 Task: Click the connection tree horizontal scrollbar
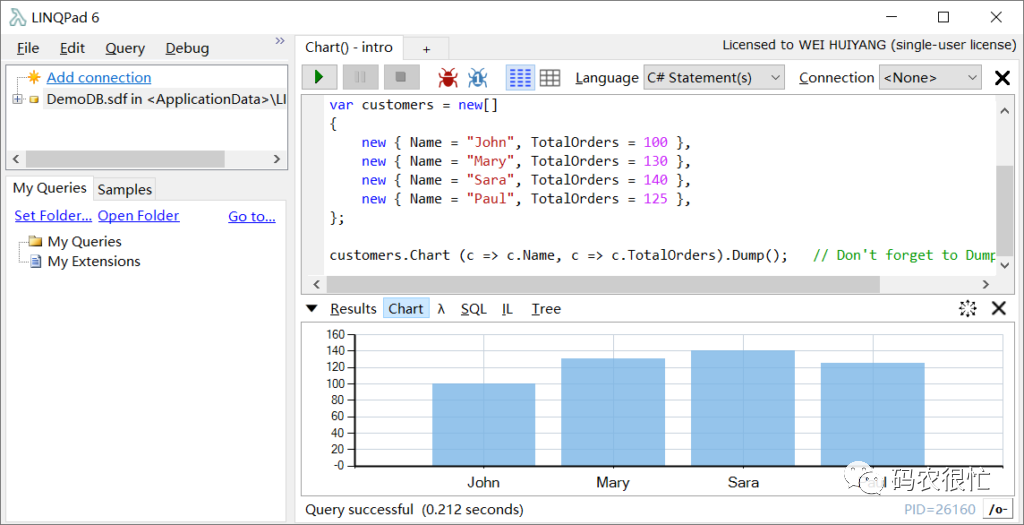[124, 159]
